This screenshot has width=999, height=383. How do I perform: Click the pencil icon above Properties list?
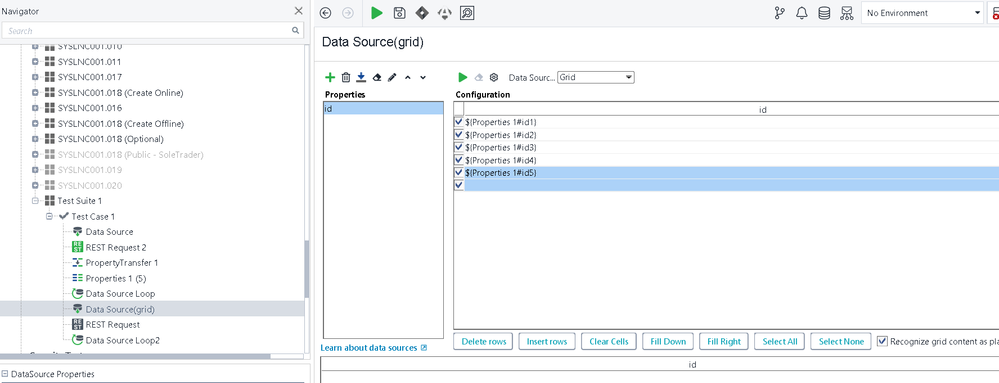click(392, 77)
